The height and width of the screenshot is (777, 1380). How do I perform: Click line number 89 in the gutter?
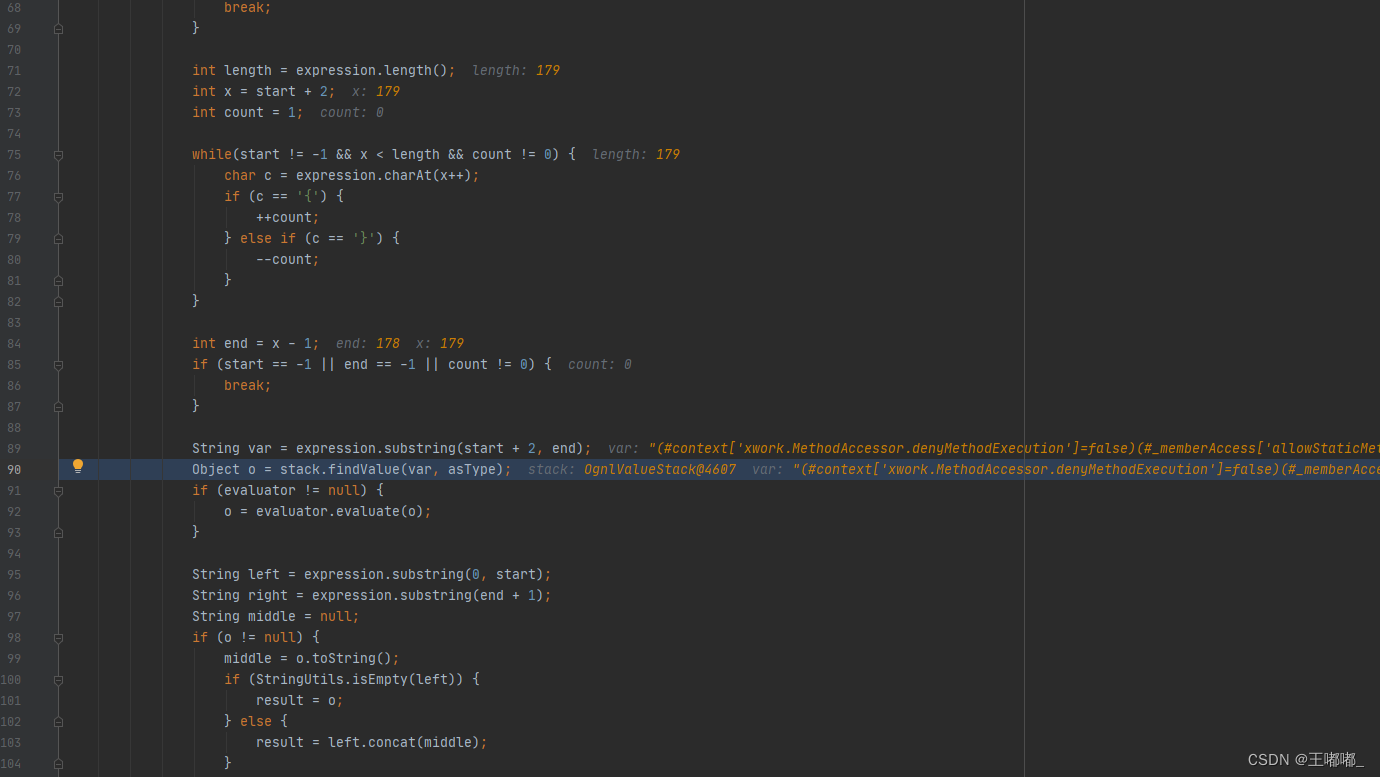click(x=14, y=449)
